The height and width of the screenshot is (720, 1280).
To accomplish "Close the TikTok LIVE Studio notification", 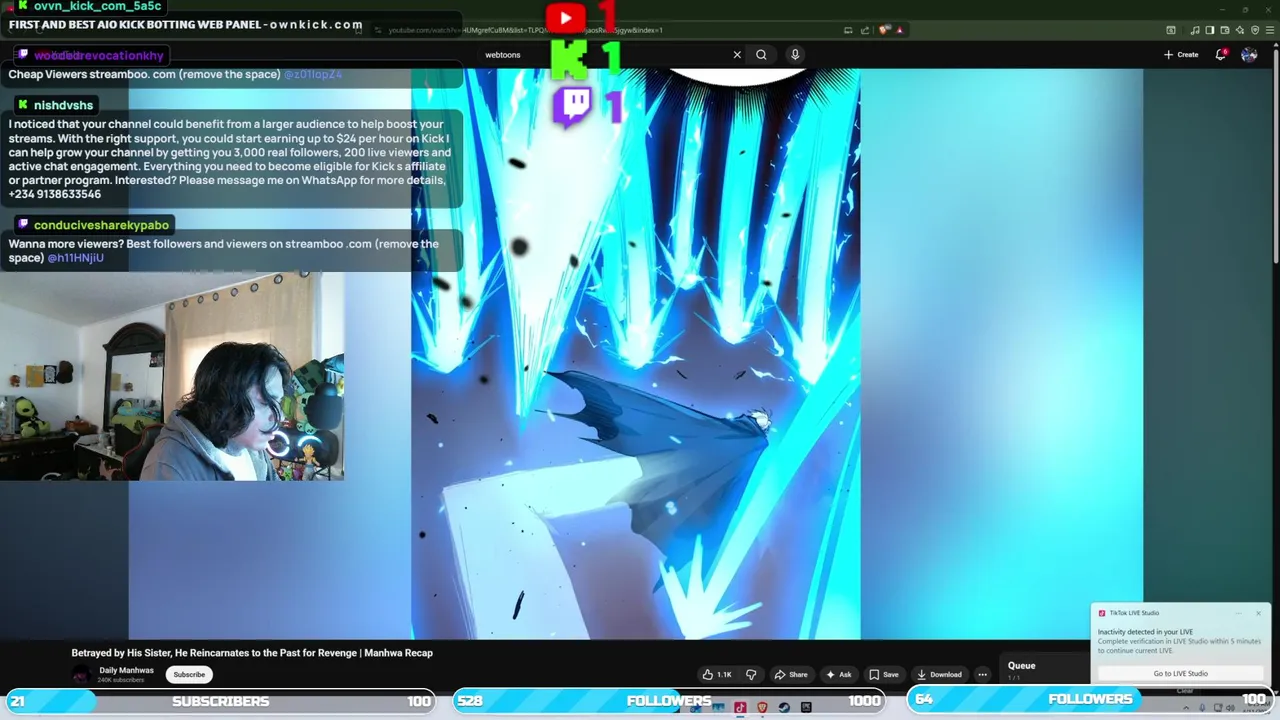I will (1258, 613).
